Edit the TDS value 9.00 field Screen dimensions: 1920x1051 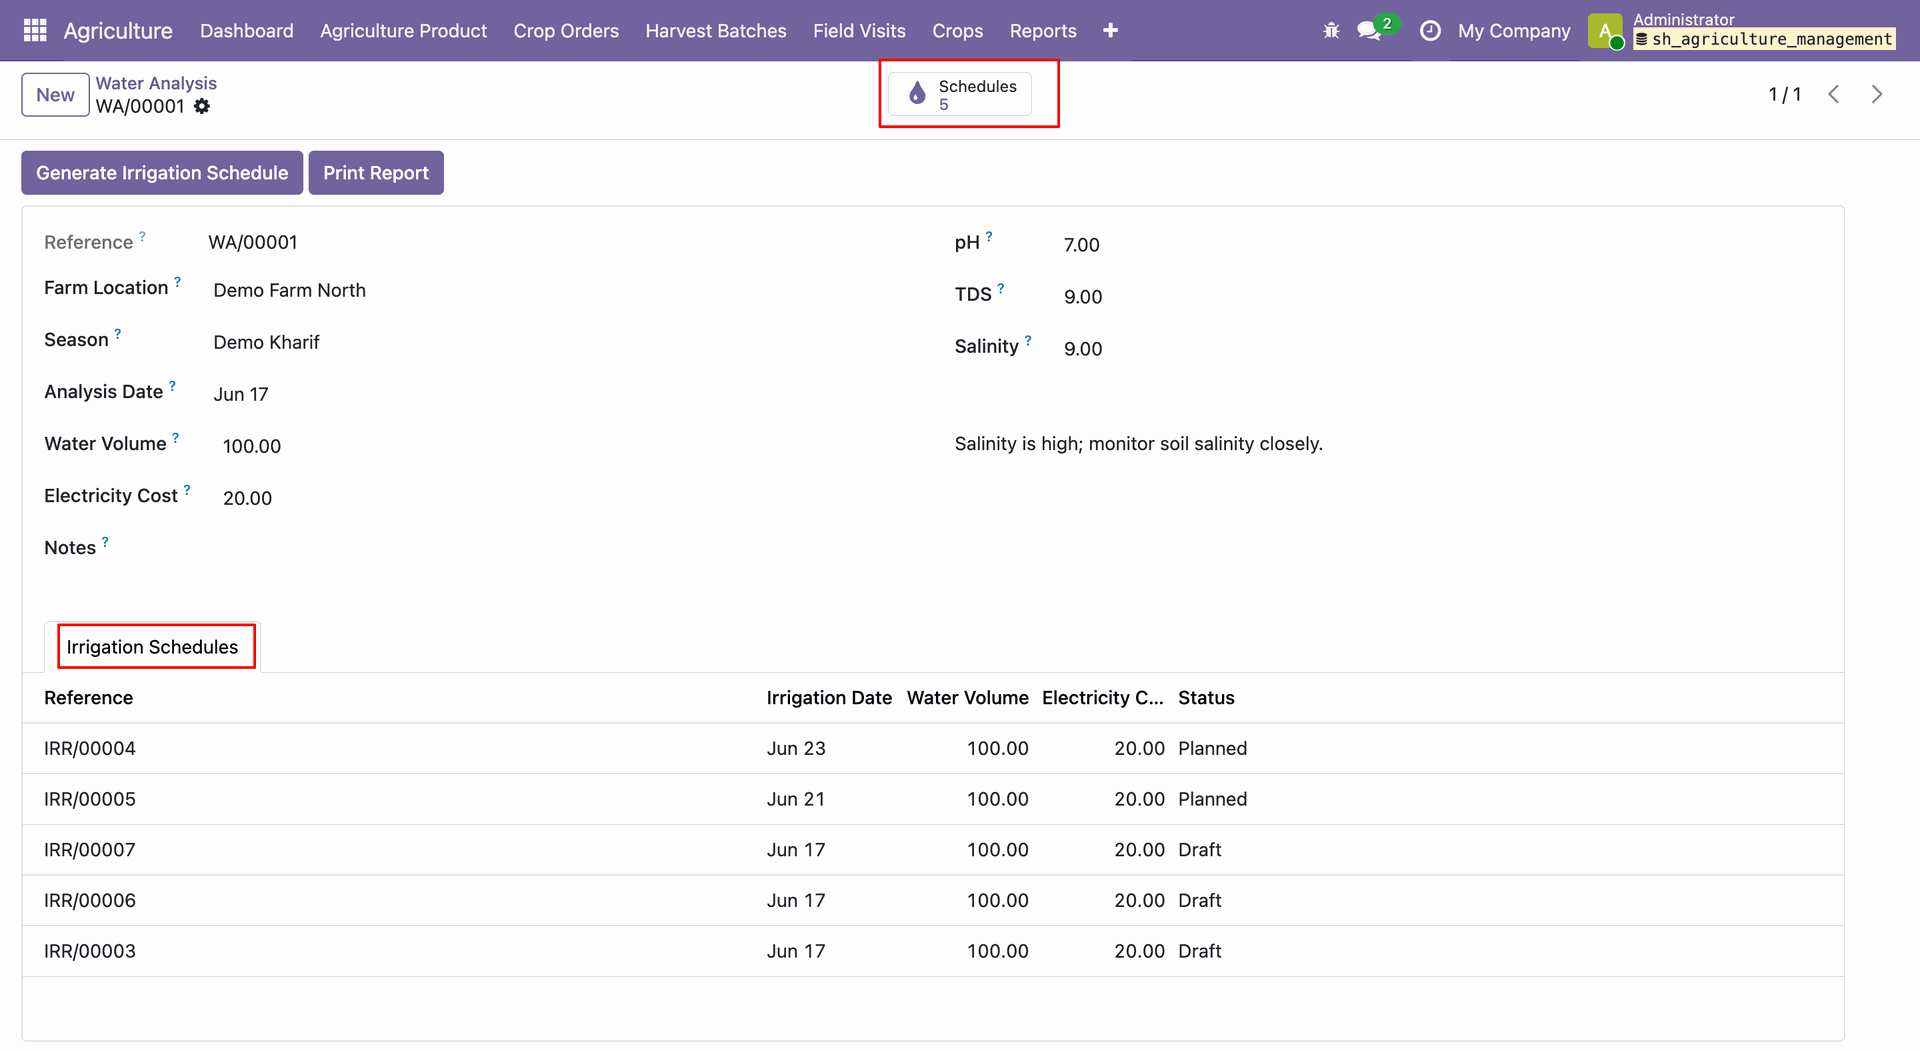[x=1083, y=297]
